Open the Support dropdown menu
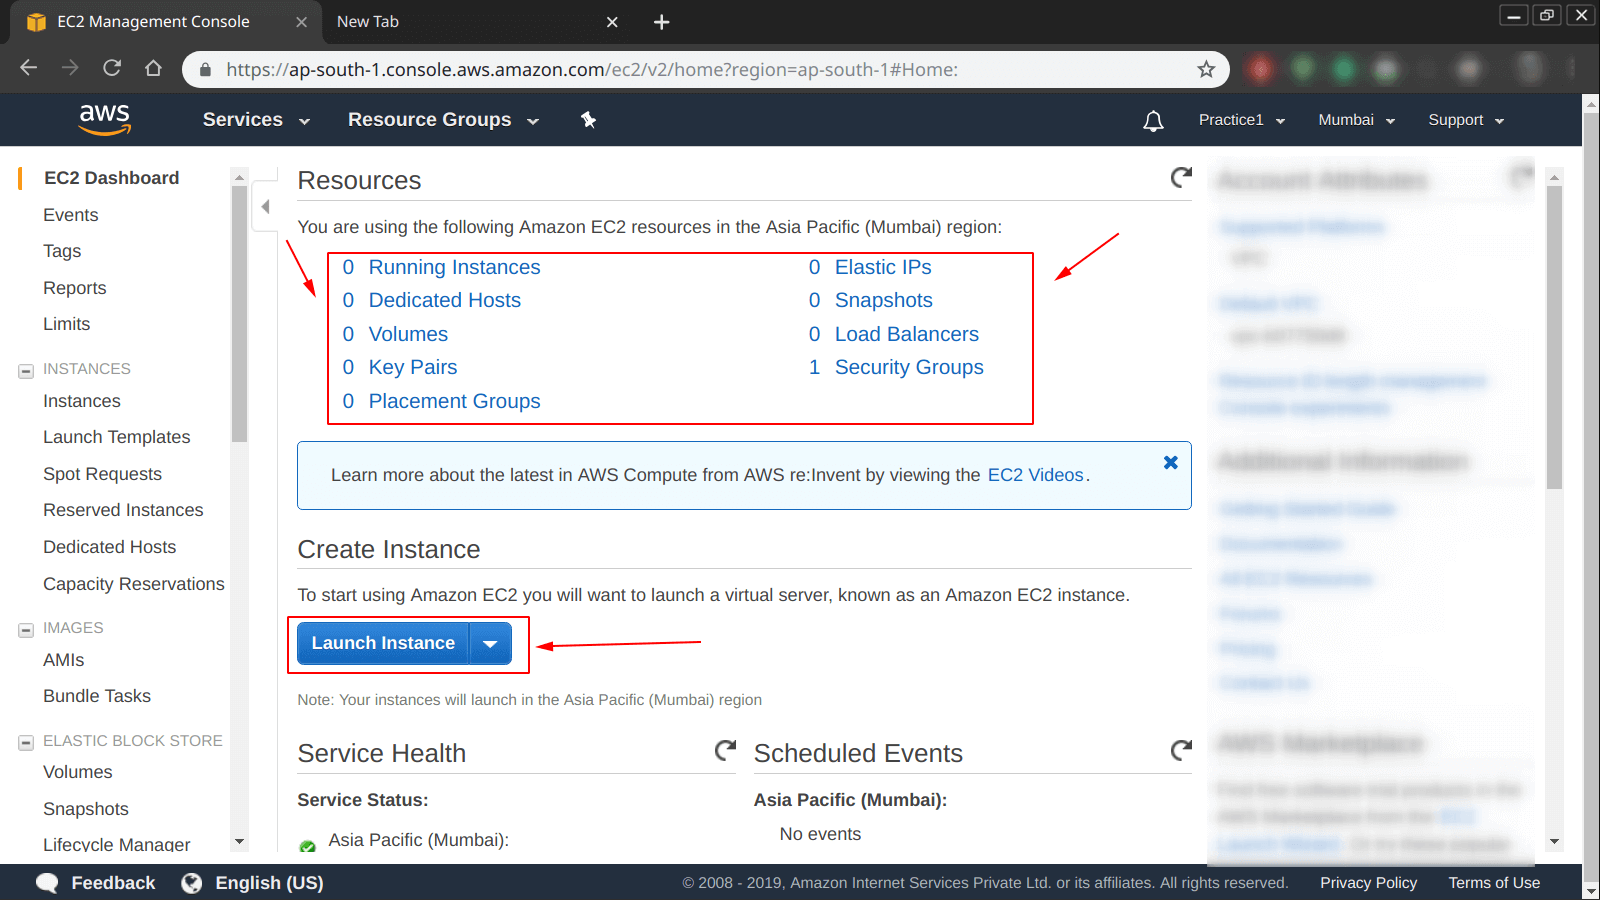 [x=1466, y=120]
